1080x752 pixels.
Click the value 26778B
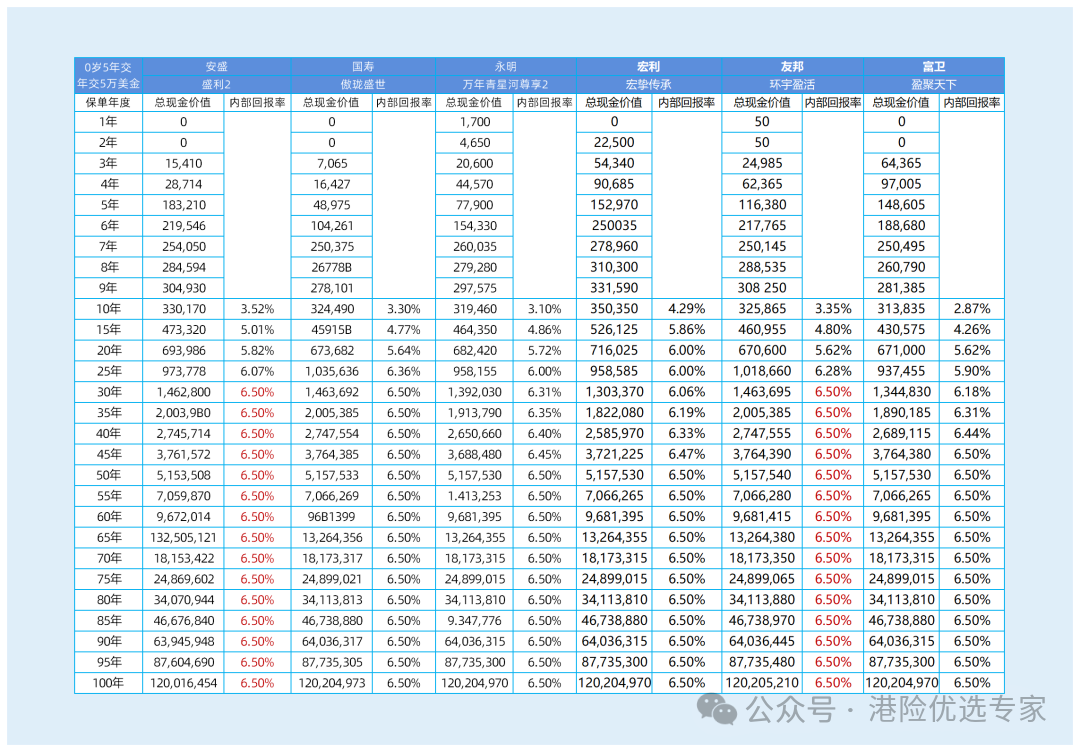pos(332,267)
